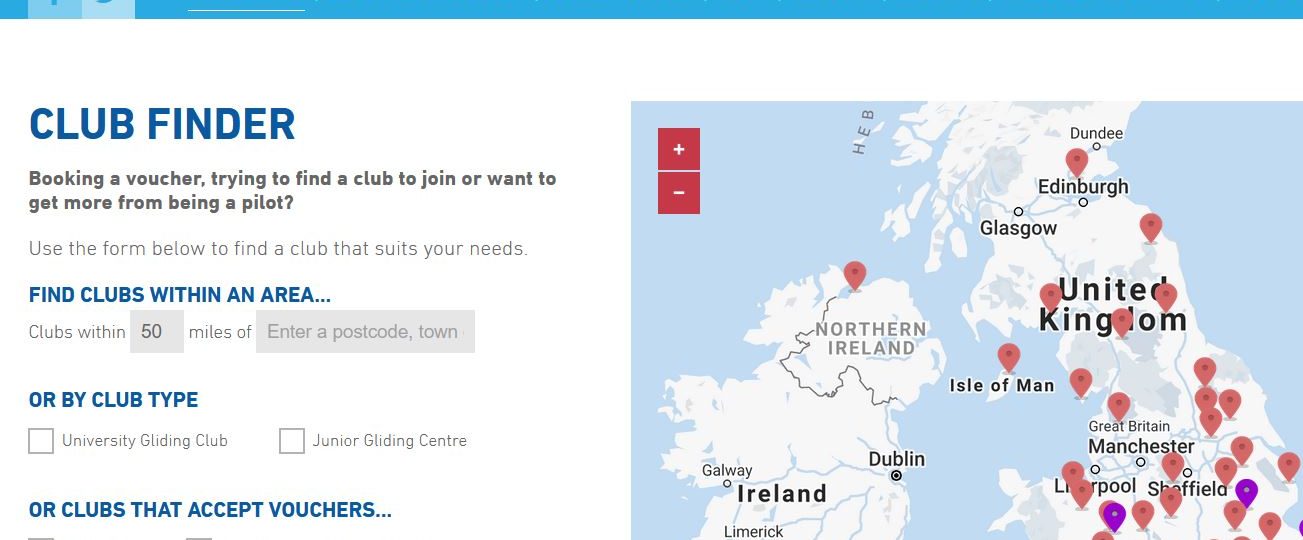Select the red marker above Great Britain label
The image size is (1303, 540).
(x=1119, y=406)
